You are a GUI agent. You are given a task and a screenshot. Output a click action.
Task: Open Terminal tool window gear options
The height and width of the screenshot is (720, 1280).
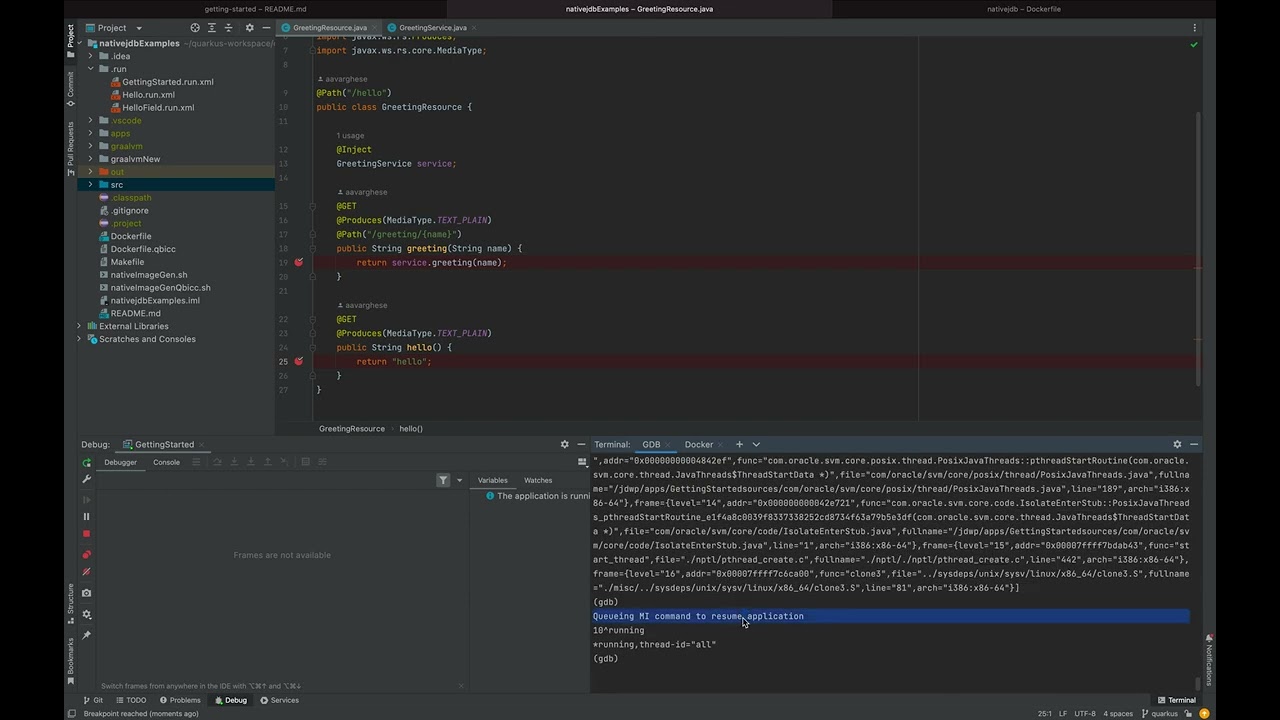click(1177, 444)
